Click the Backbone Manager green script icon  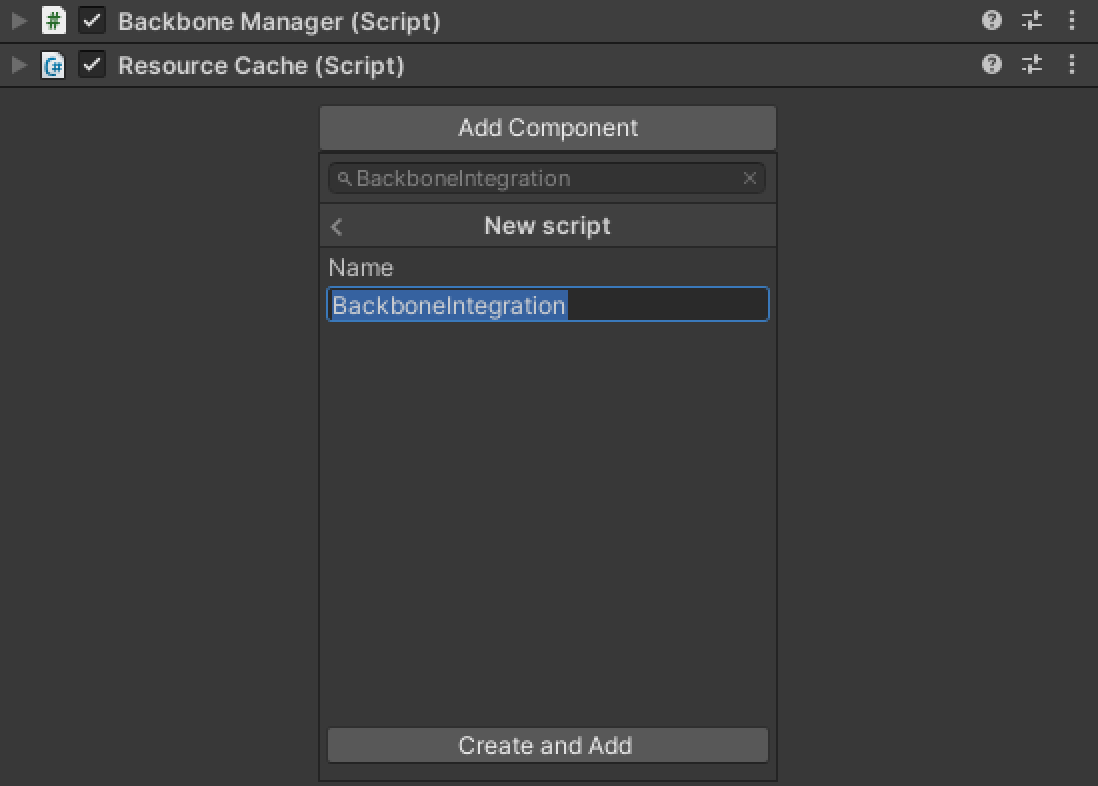54,21
